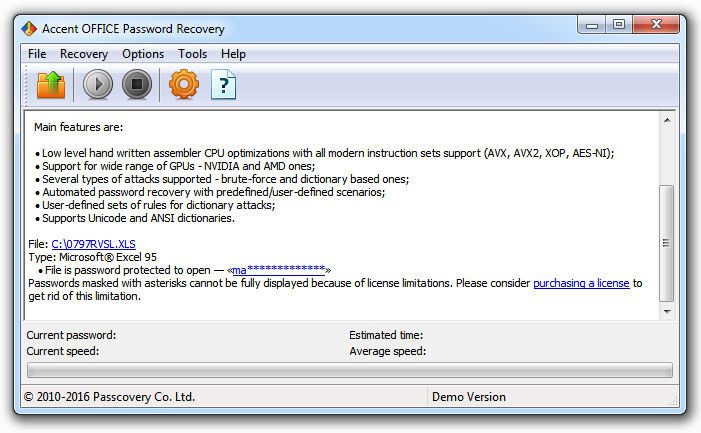
Task: Follow the purchasing a license link
Action: click(x=581, y=283)
